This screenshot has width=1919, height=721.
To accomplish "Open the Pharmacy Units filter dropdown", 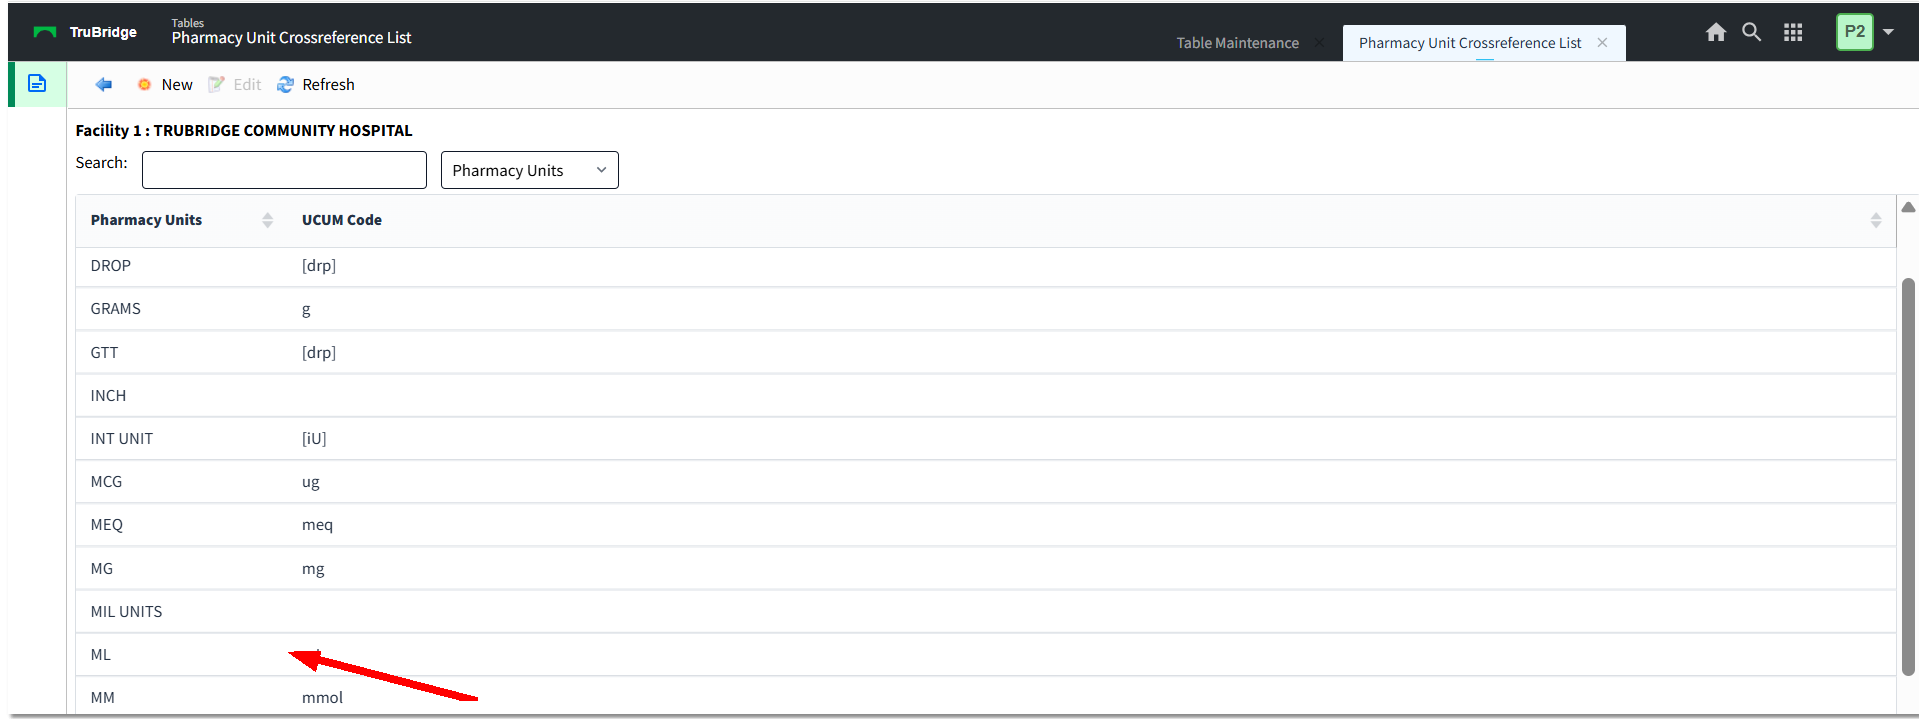I will point(530,170).
